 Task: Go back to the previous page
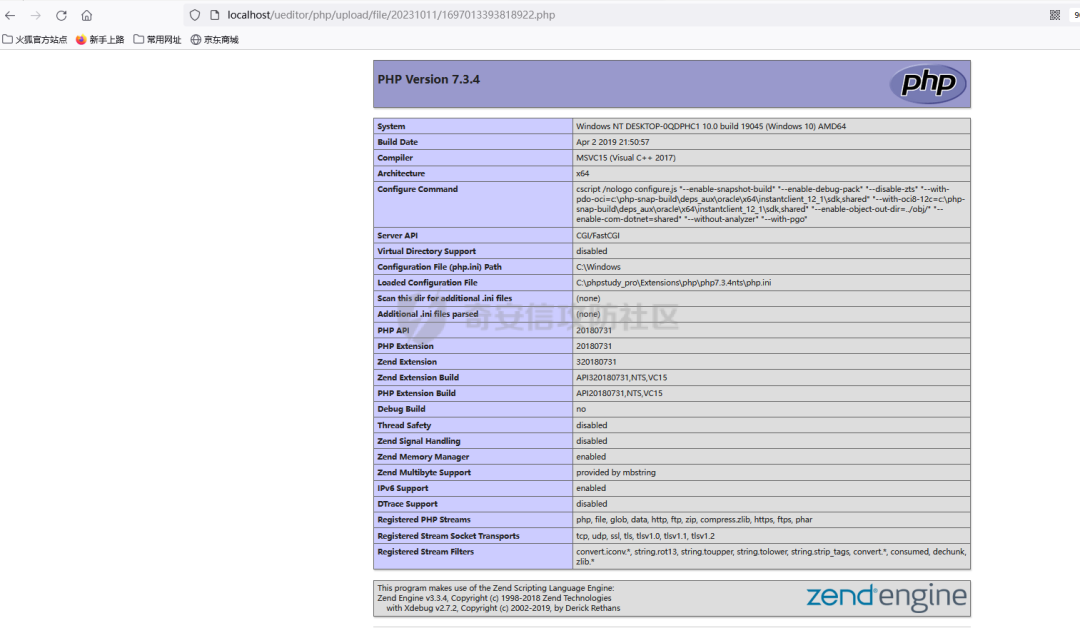point(10,15)
